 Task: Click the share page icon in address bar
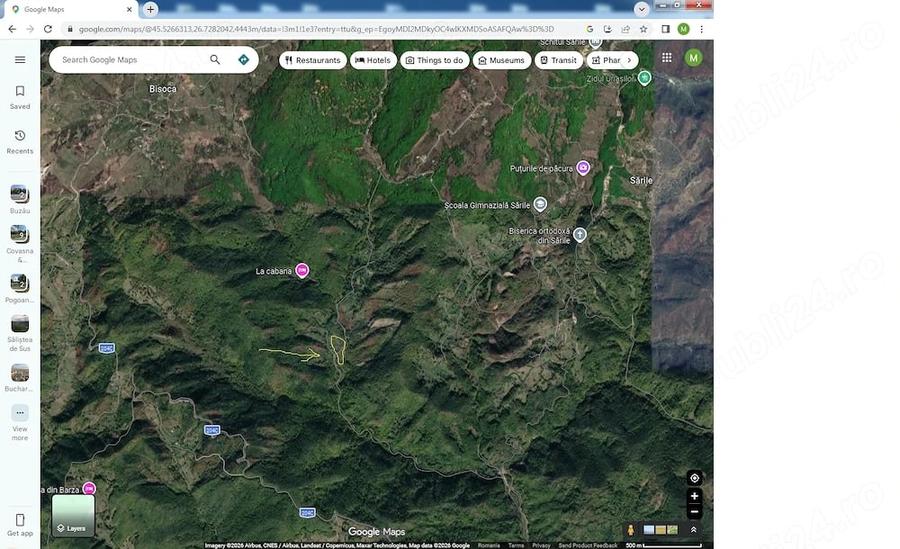tap(626, 29)
